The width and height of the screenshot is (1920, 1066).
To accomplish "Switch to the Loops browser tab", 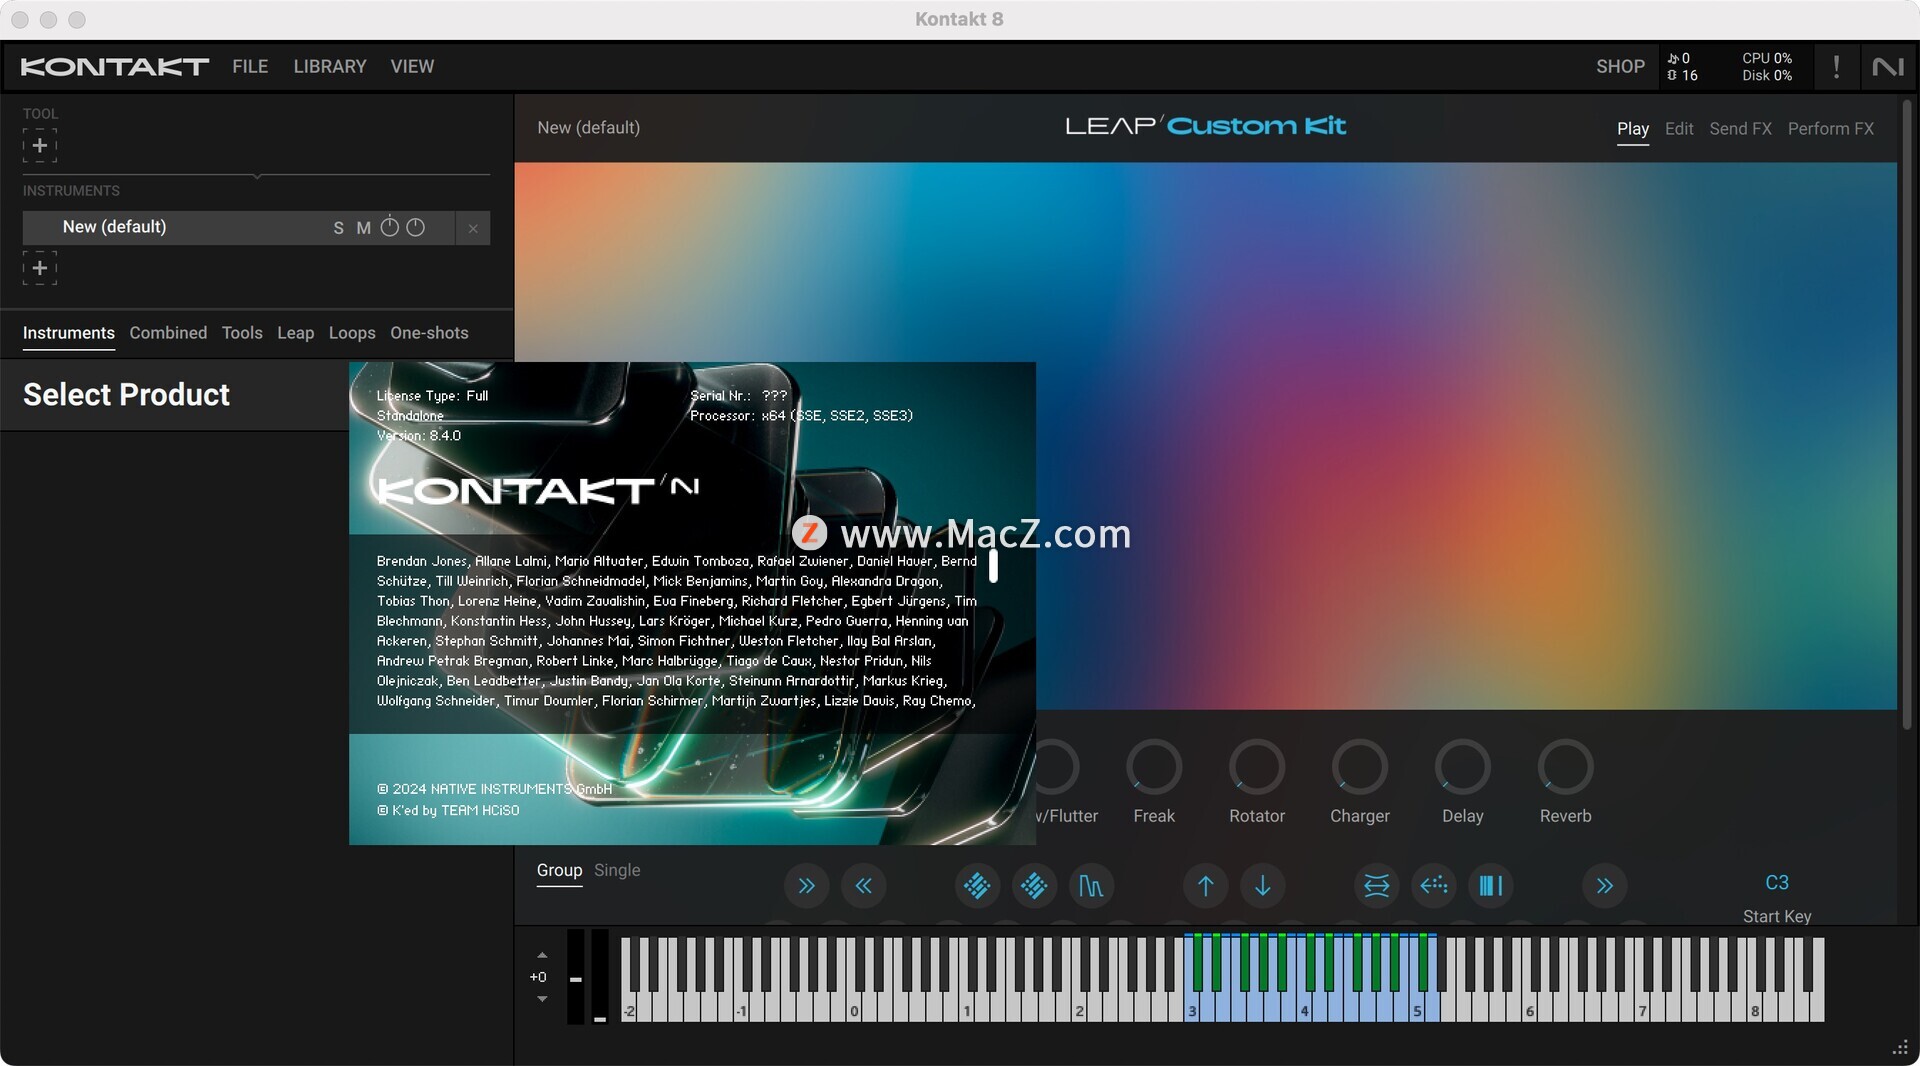I will tap(352, 333).
